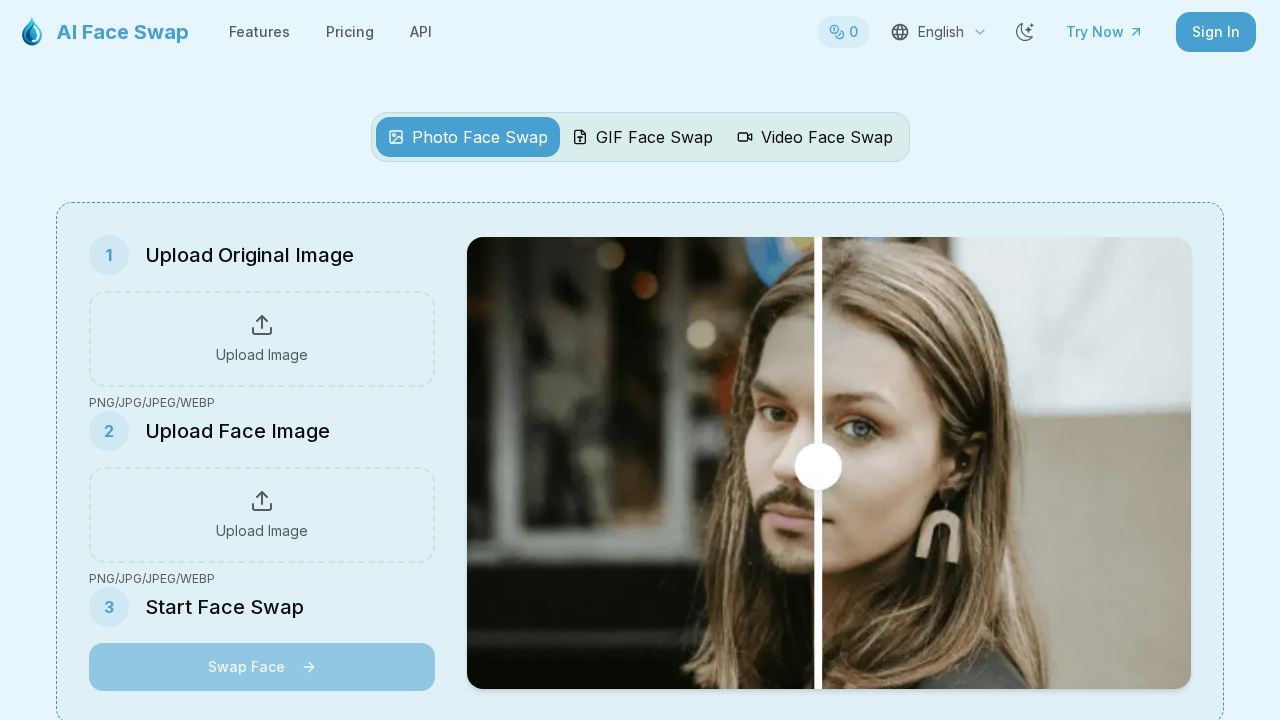
Task: Switch to the Video Face Swap tab
Action: pos(815,137)
